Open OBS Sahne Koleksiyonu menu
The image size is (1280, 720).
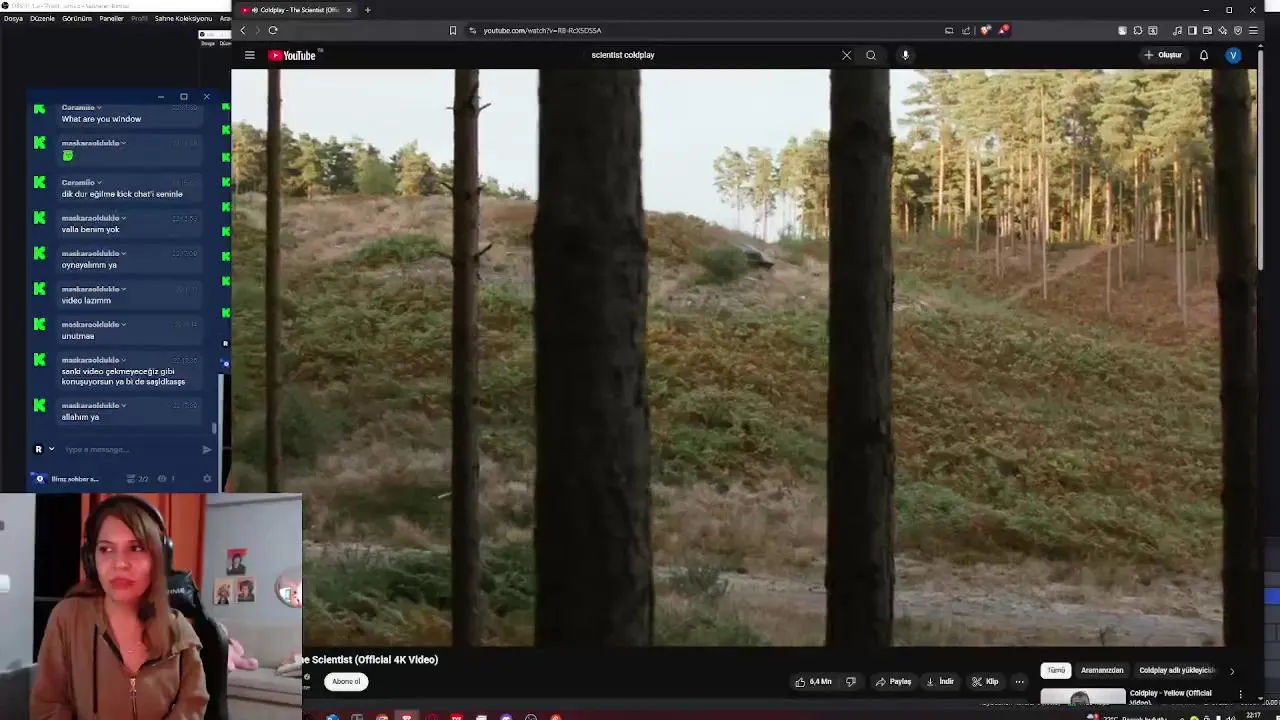coord(183,18)
